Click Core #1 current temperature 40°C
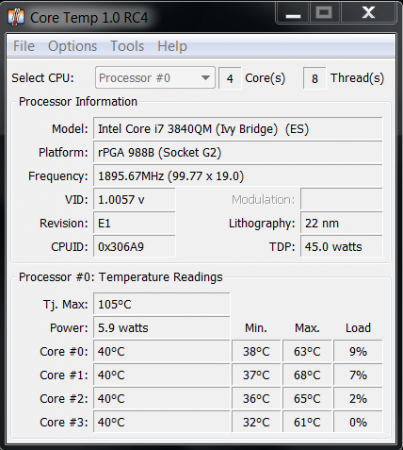The width and height of the screenshot is (403, 450). coord(162,375)
